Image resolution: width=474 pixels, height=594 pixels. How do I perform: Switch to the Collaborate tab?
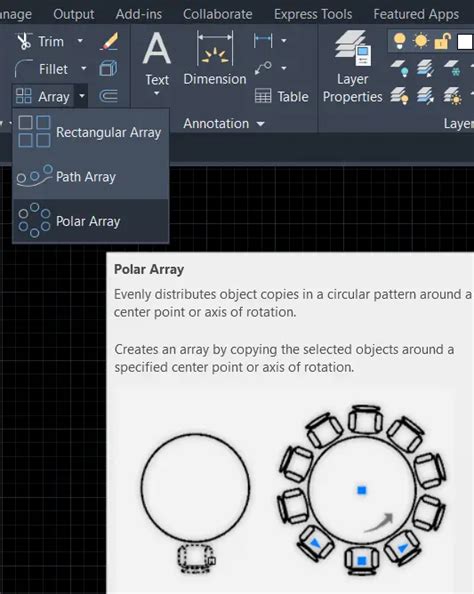pyautogui.click(x=217, y=14)
